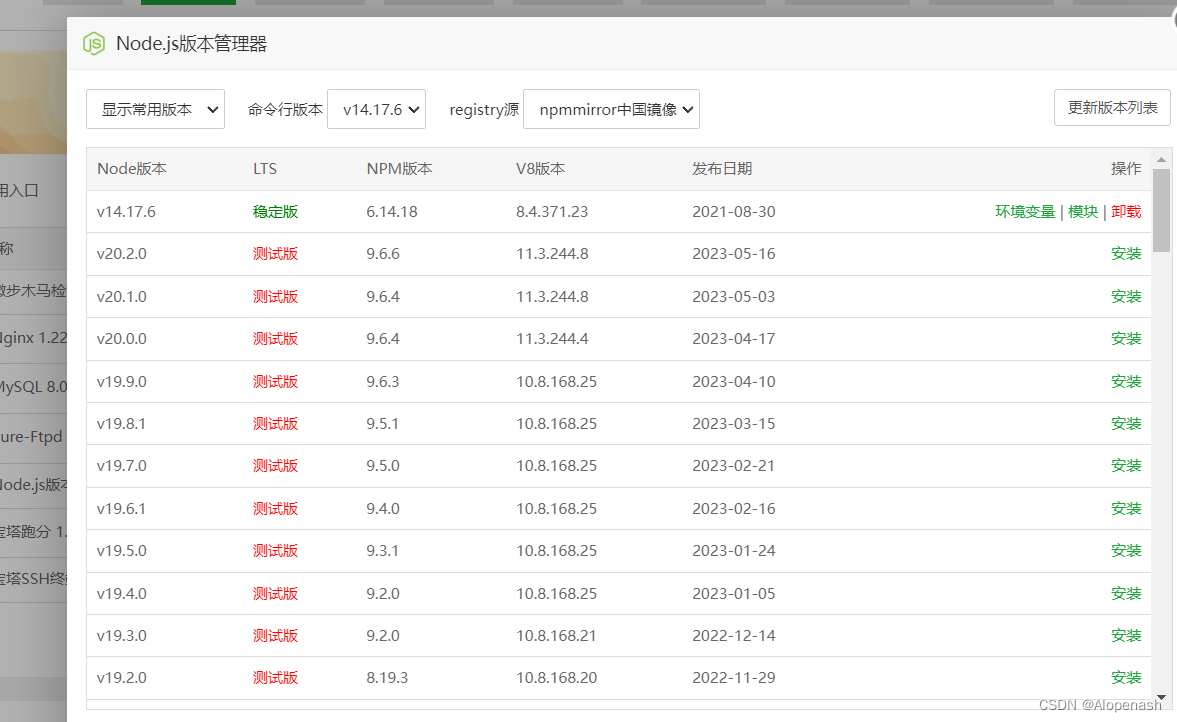Click the 稳定版 label for v14.17.6
Viewport: 1177px width, 722px height.
(275, 212)
